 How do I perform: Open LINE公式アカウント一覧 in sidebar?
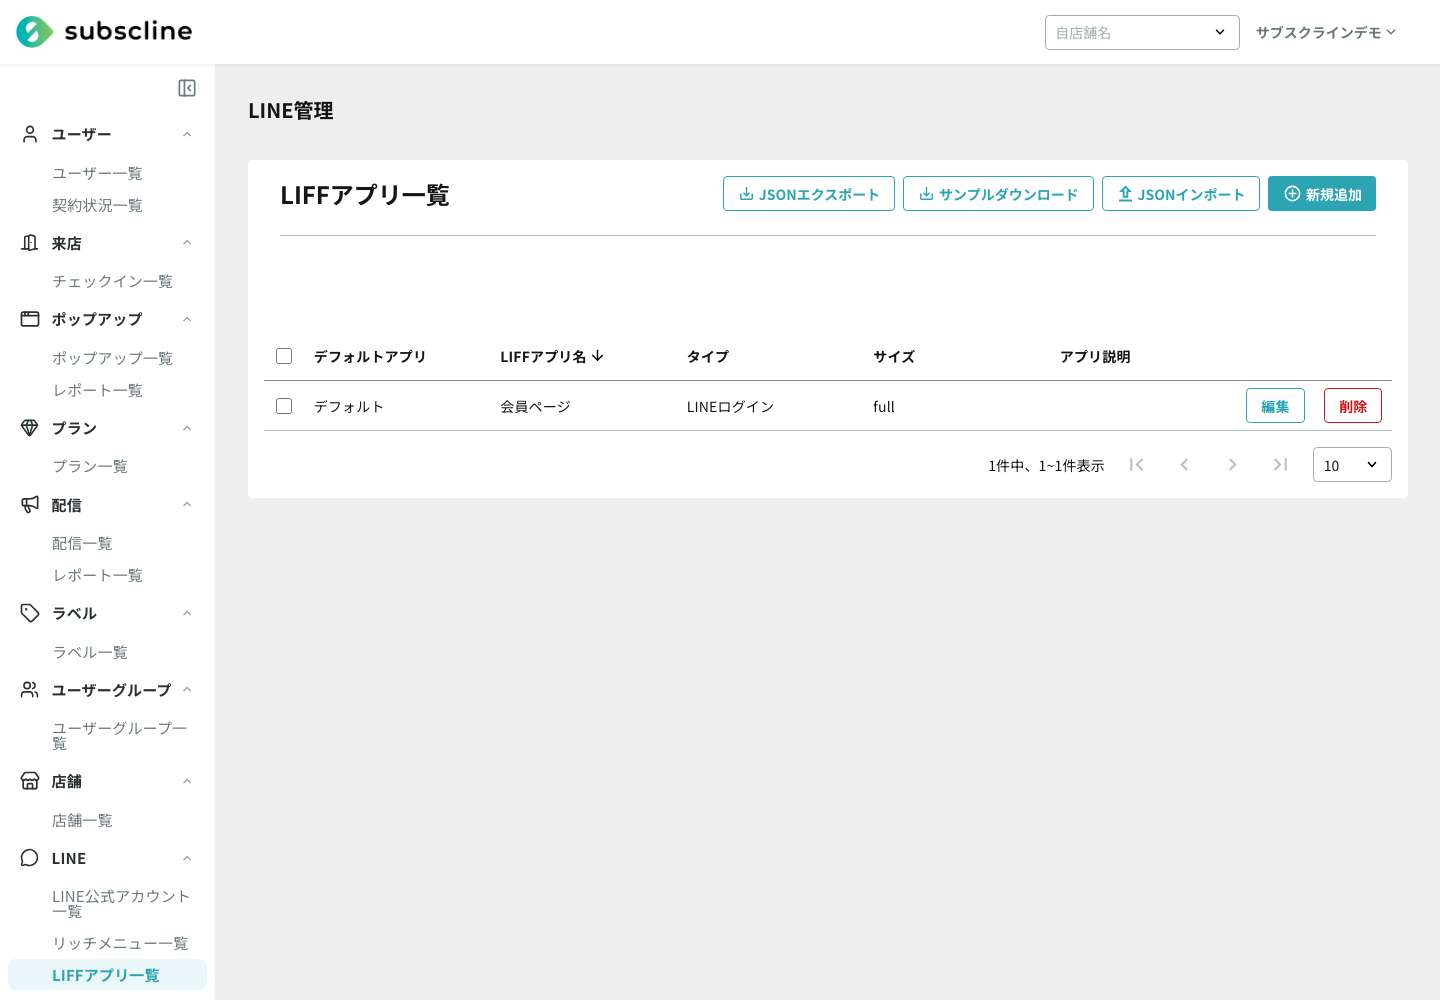coord(121,903)
